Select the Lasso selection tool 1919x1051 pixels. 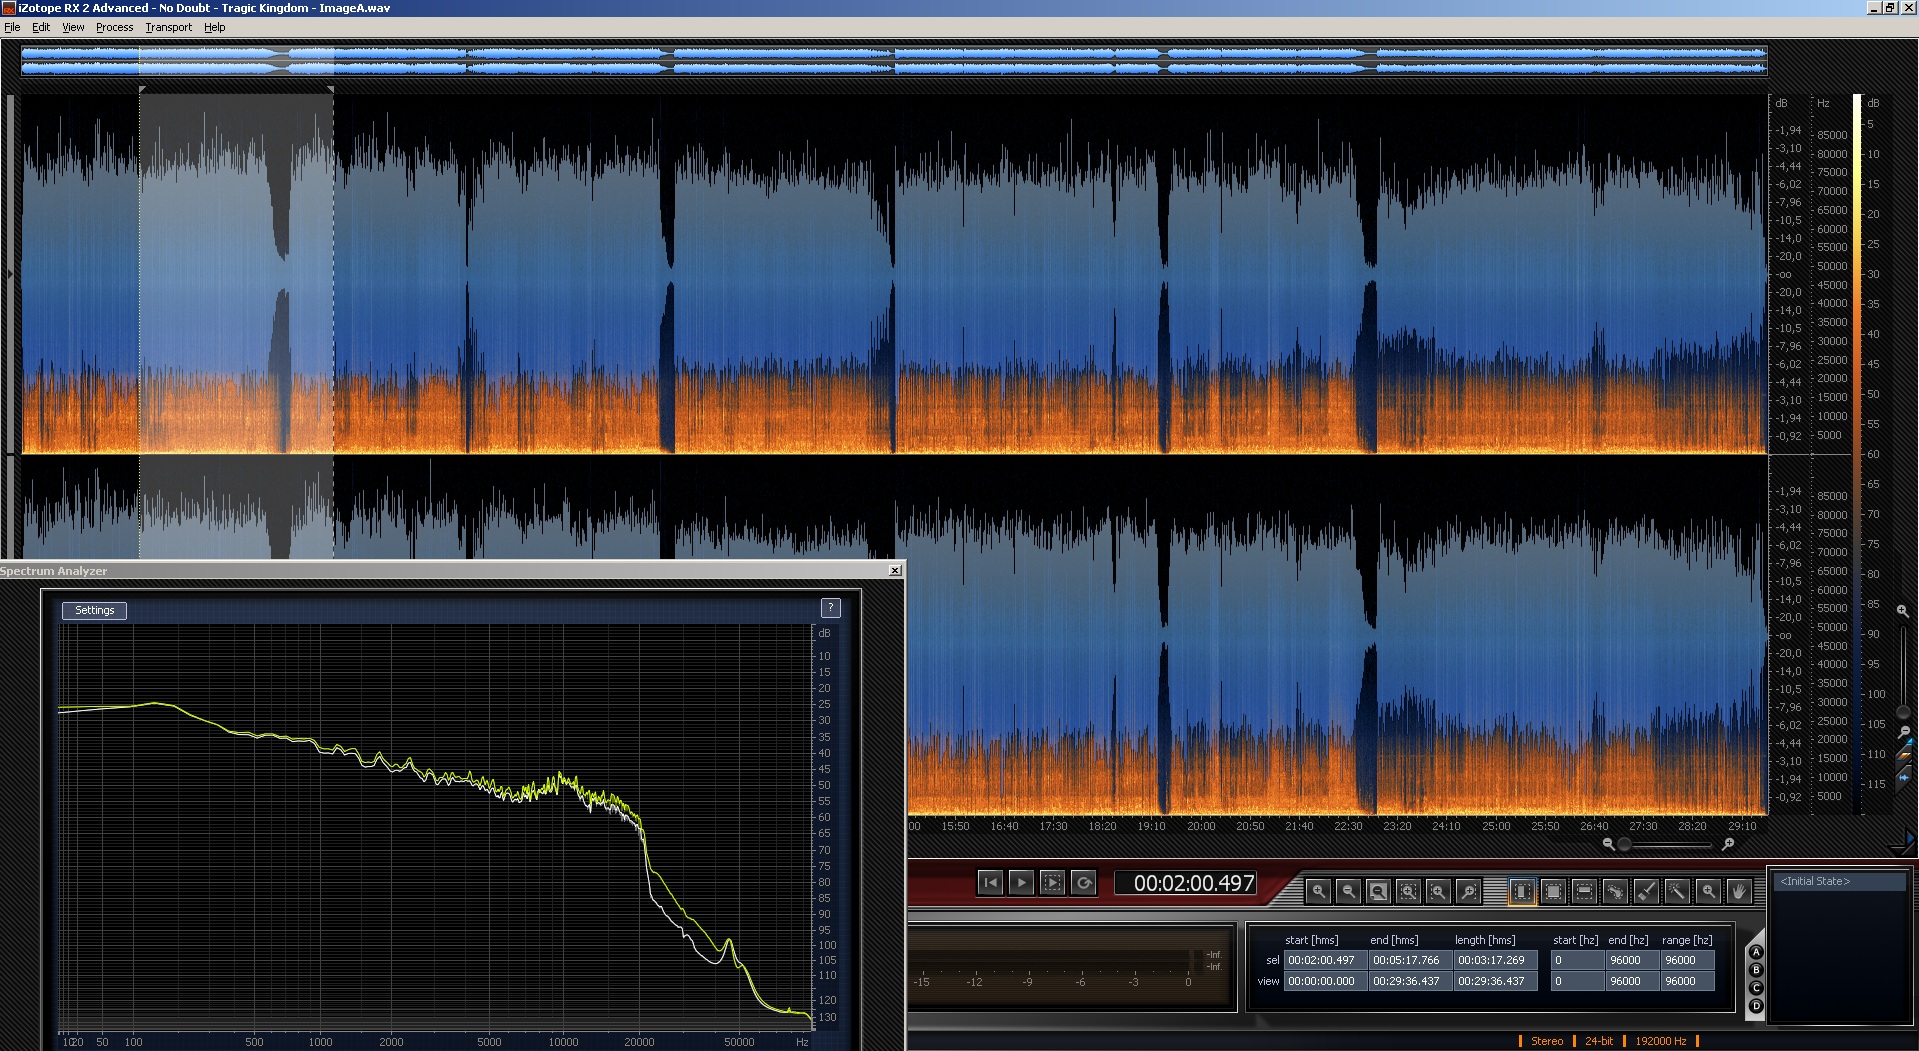click(1615, 891)
